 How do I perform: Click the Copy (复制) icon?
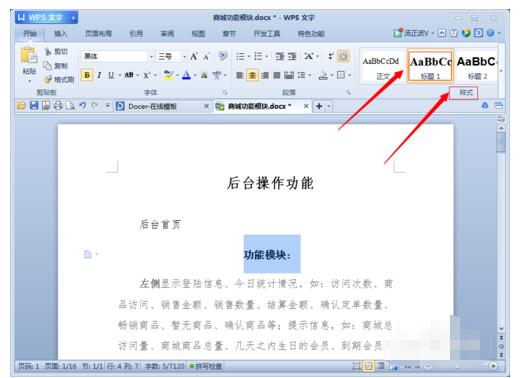coord(48,66)
